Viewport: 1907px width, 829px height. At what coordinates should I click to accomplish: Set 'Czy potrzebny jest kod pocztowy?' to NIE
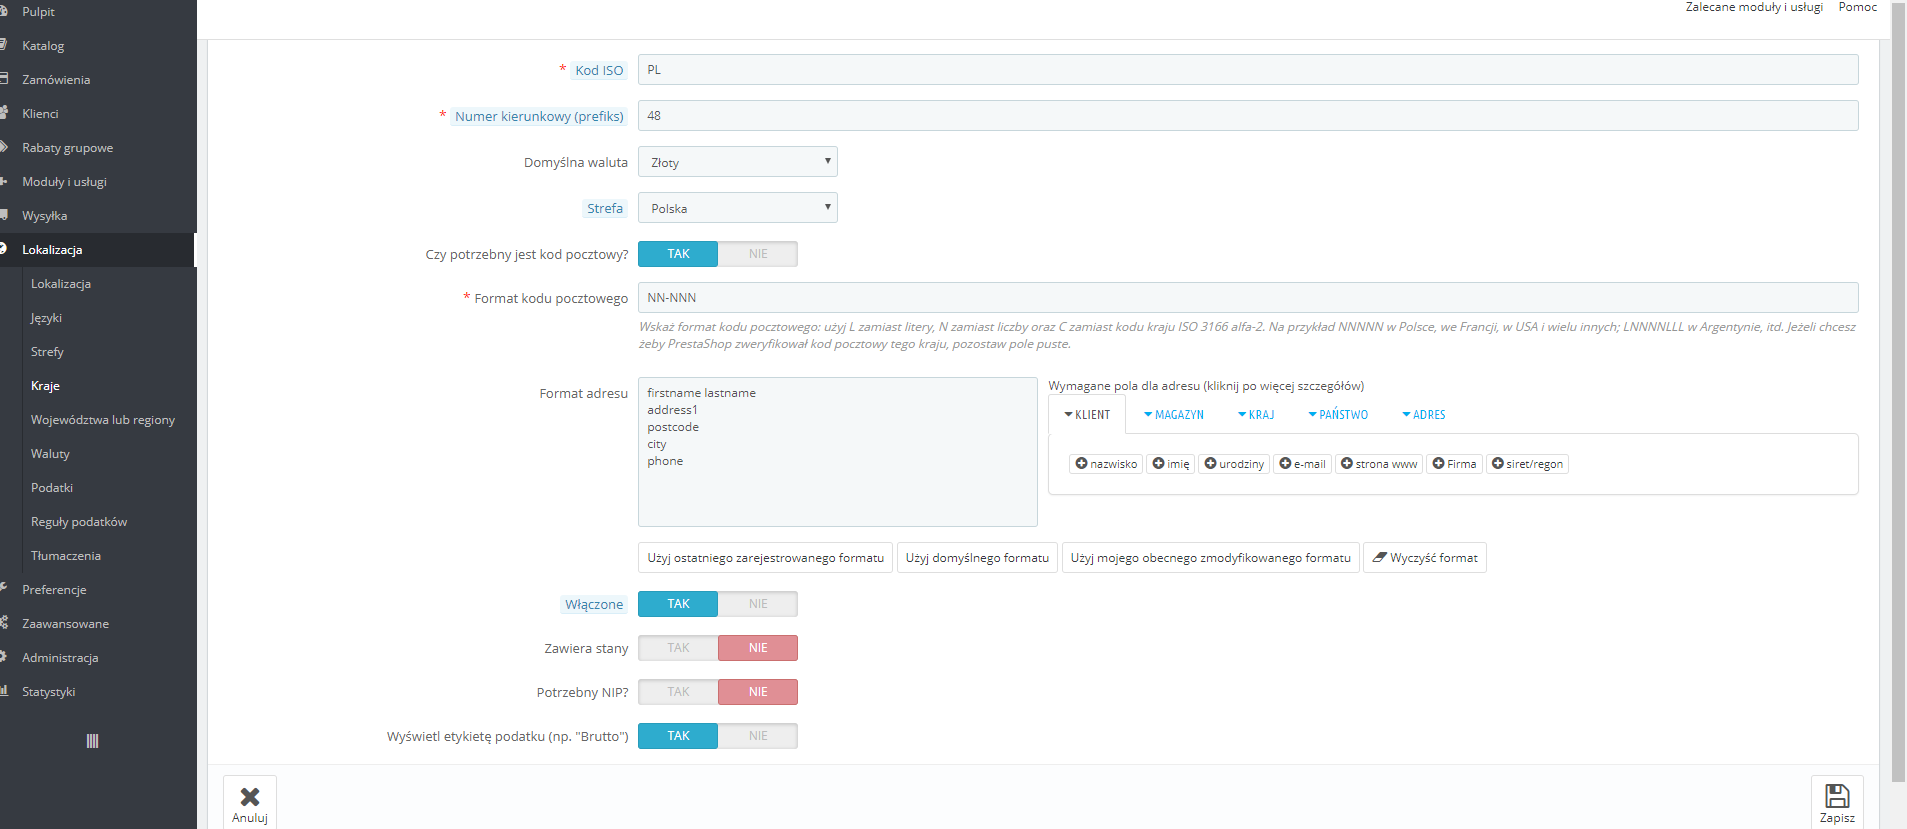click(x=758, y=254)
